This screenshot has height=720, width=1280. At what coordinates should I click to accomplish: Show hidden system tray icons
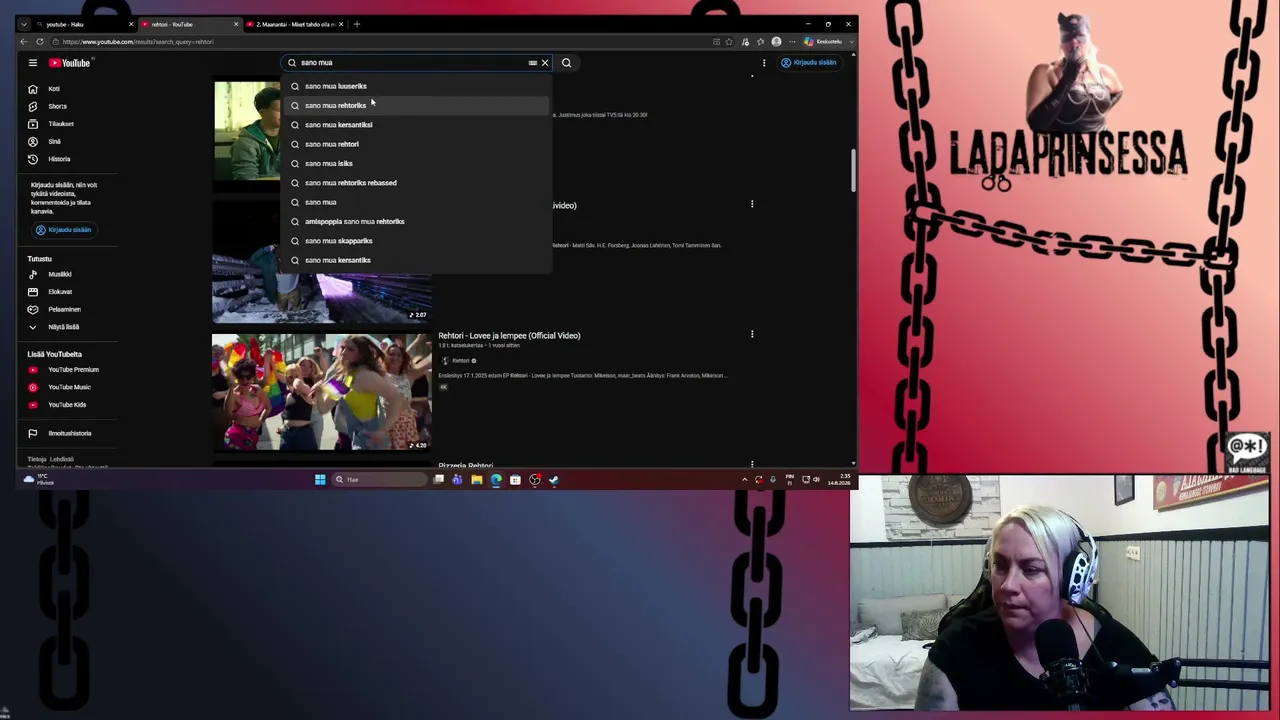(744, 480)
